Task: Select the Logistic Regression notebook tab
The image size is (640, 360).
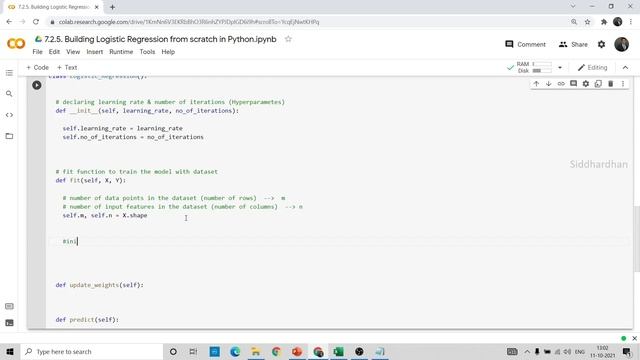Action: pos(53,7)
